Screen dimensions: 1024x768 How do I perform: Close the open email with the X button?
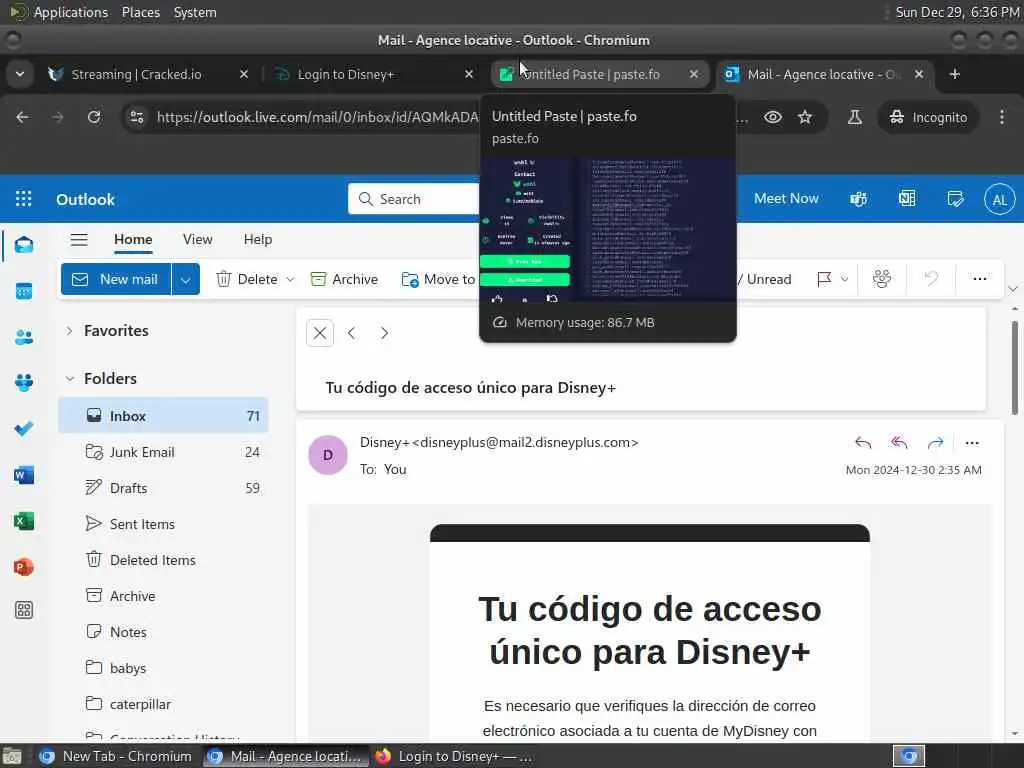click(x=320, y=333)
